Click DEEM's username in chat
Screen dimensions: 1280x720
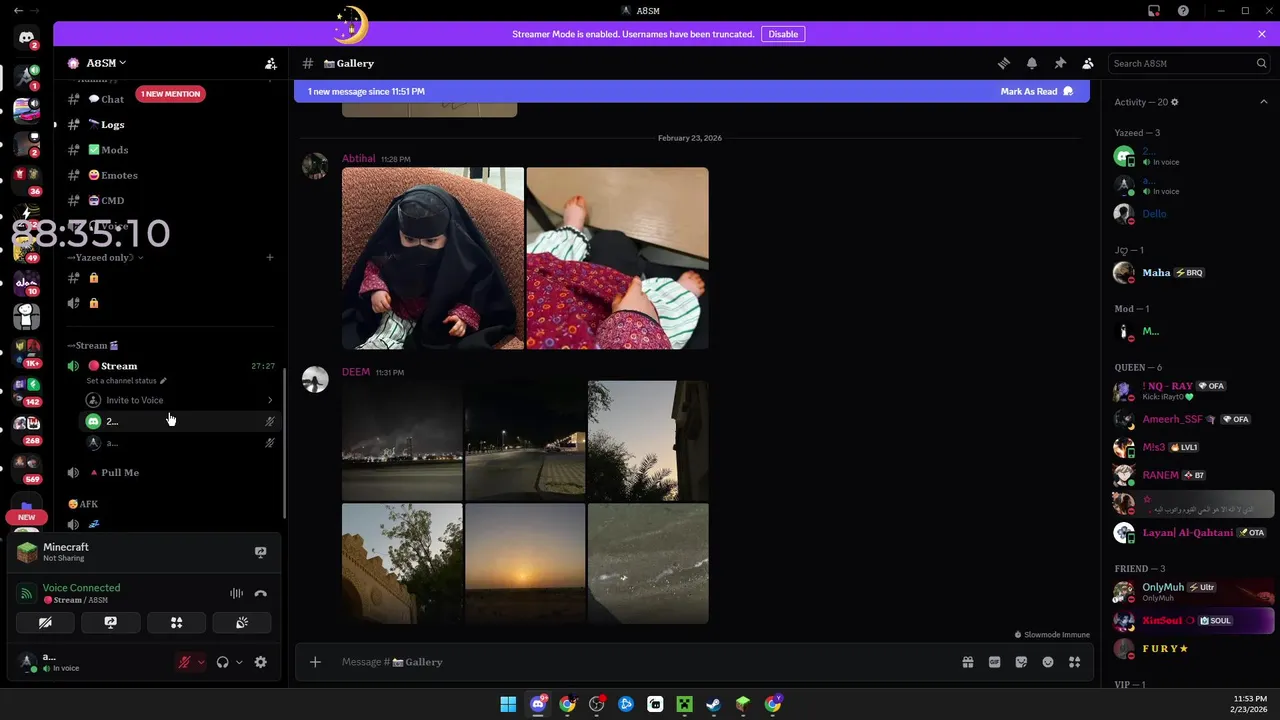pyautogui.click(x=356, y=372)
